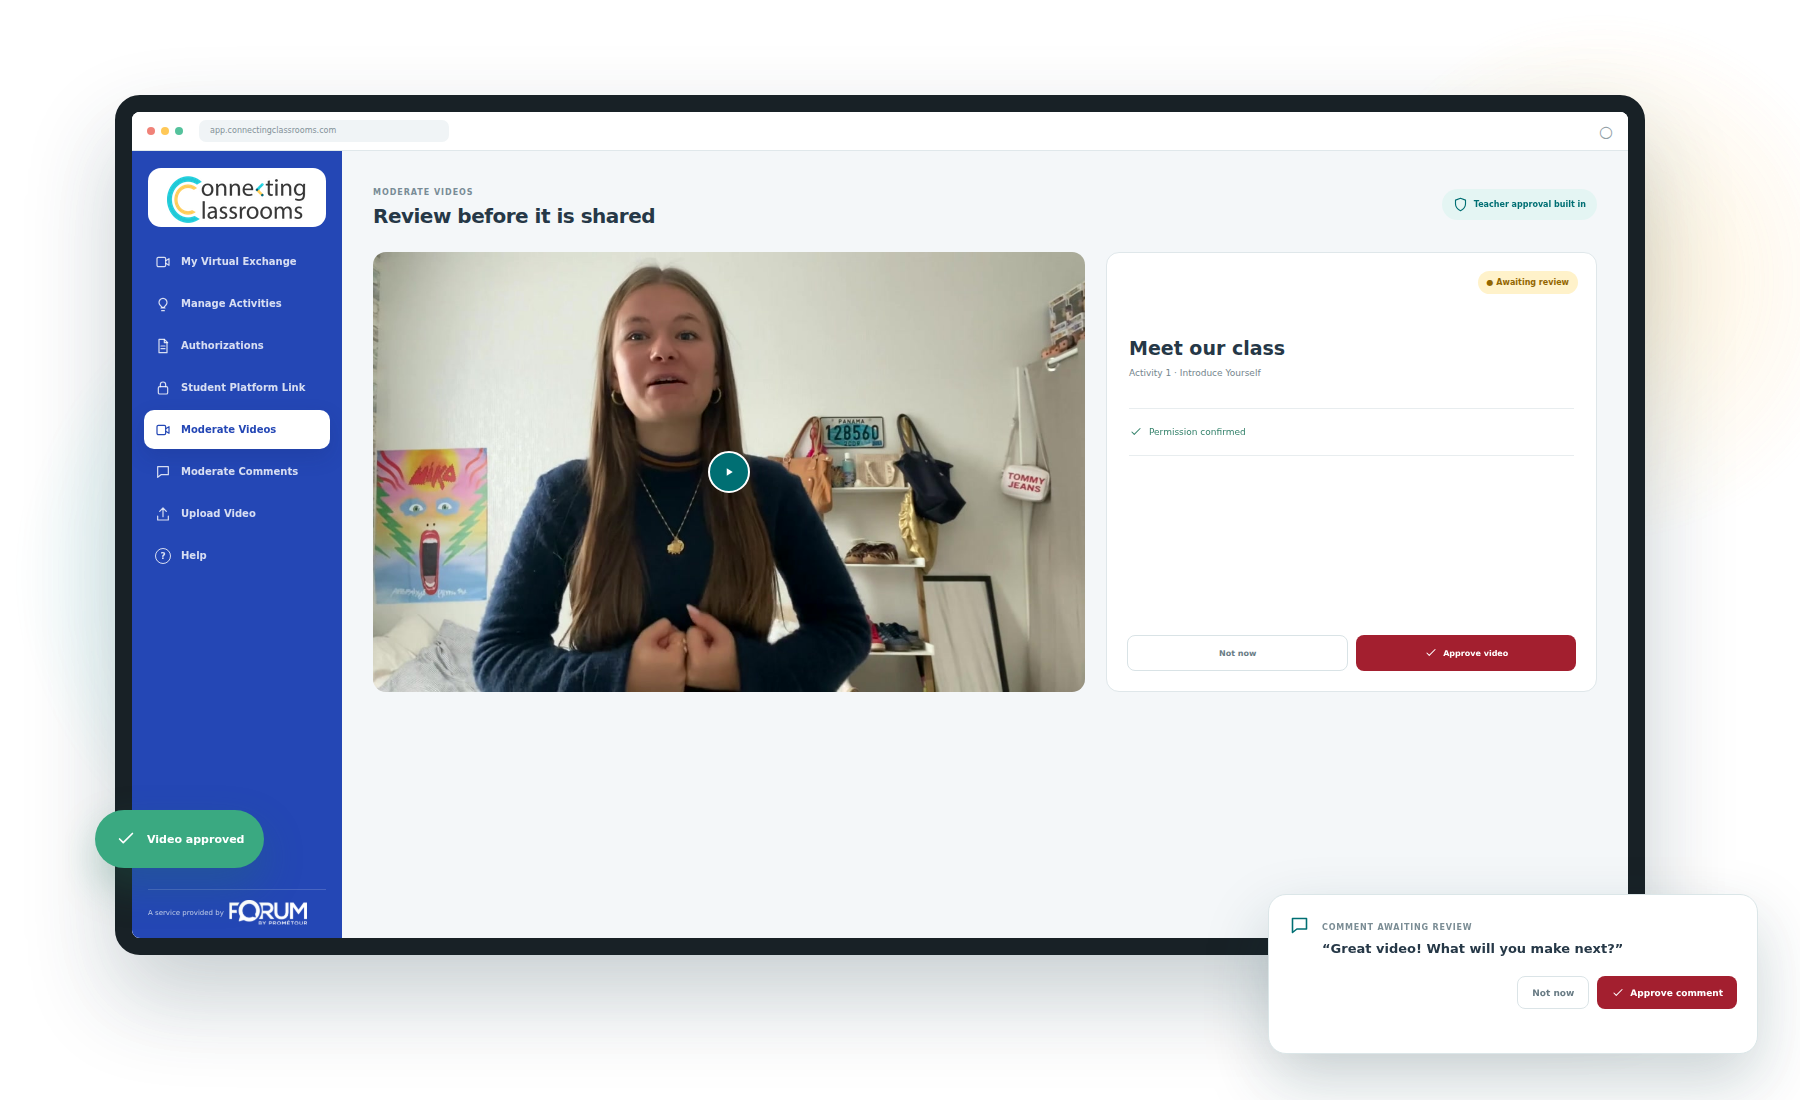Click the Teacher approval built in badge

(x=1519, y=204)
